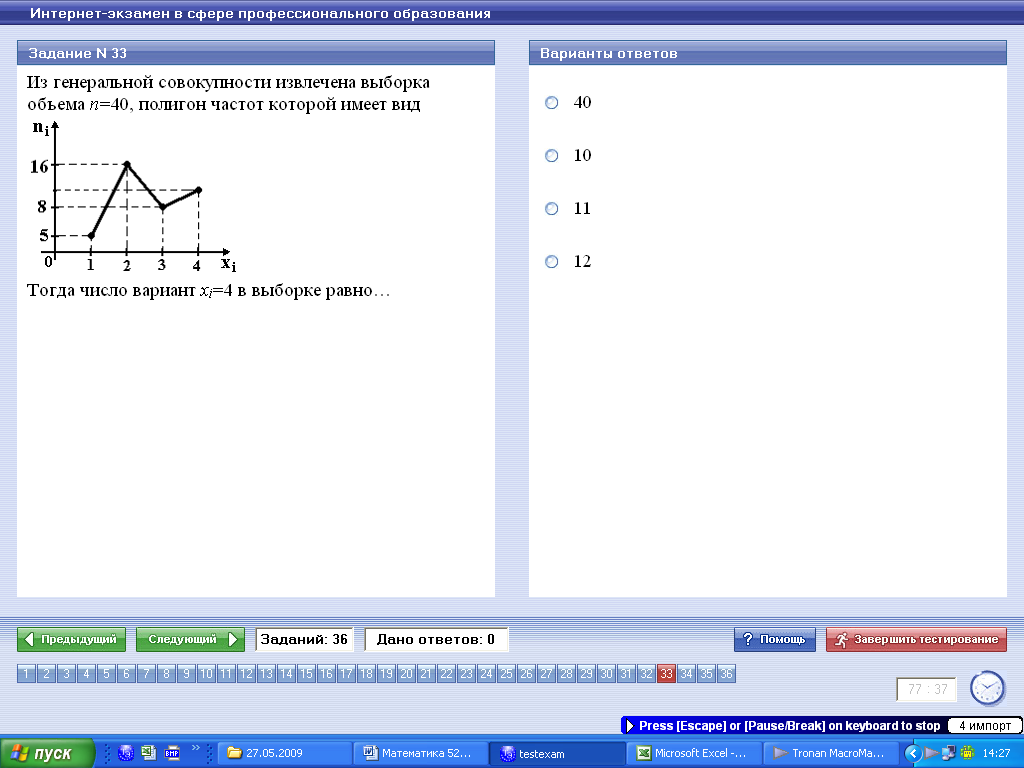Expand hidden system tray icons arrow
The width and height of the screenshot is (1024, 768).
click(912, 753)
